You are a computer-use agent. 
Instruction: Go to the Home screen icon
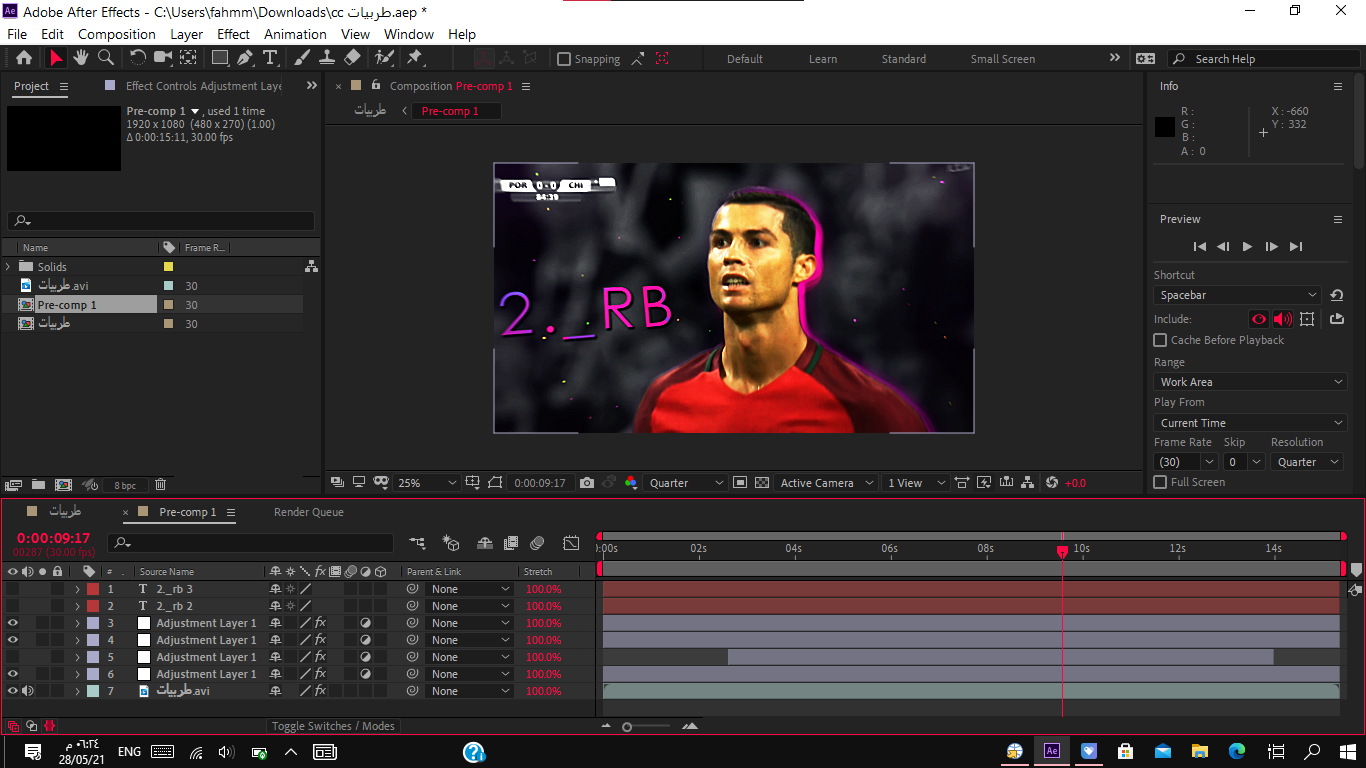24,58
